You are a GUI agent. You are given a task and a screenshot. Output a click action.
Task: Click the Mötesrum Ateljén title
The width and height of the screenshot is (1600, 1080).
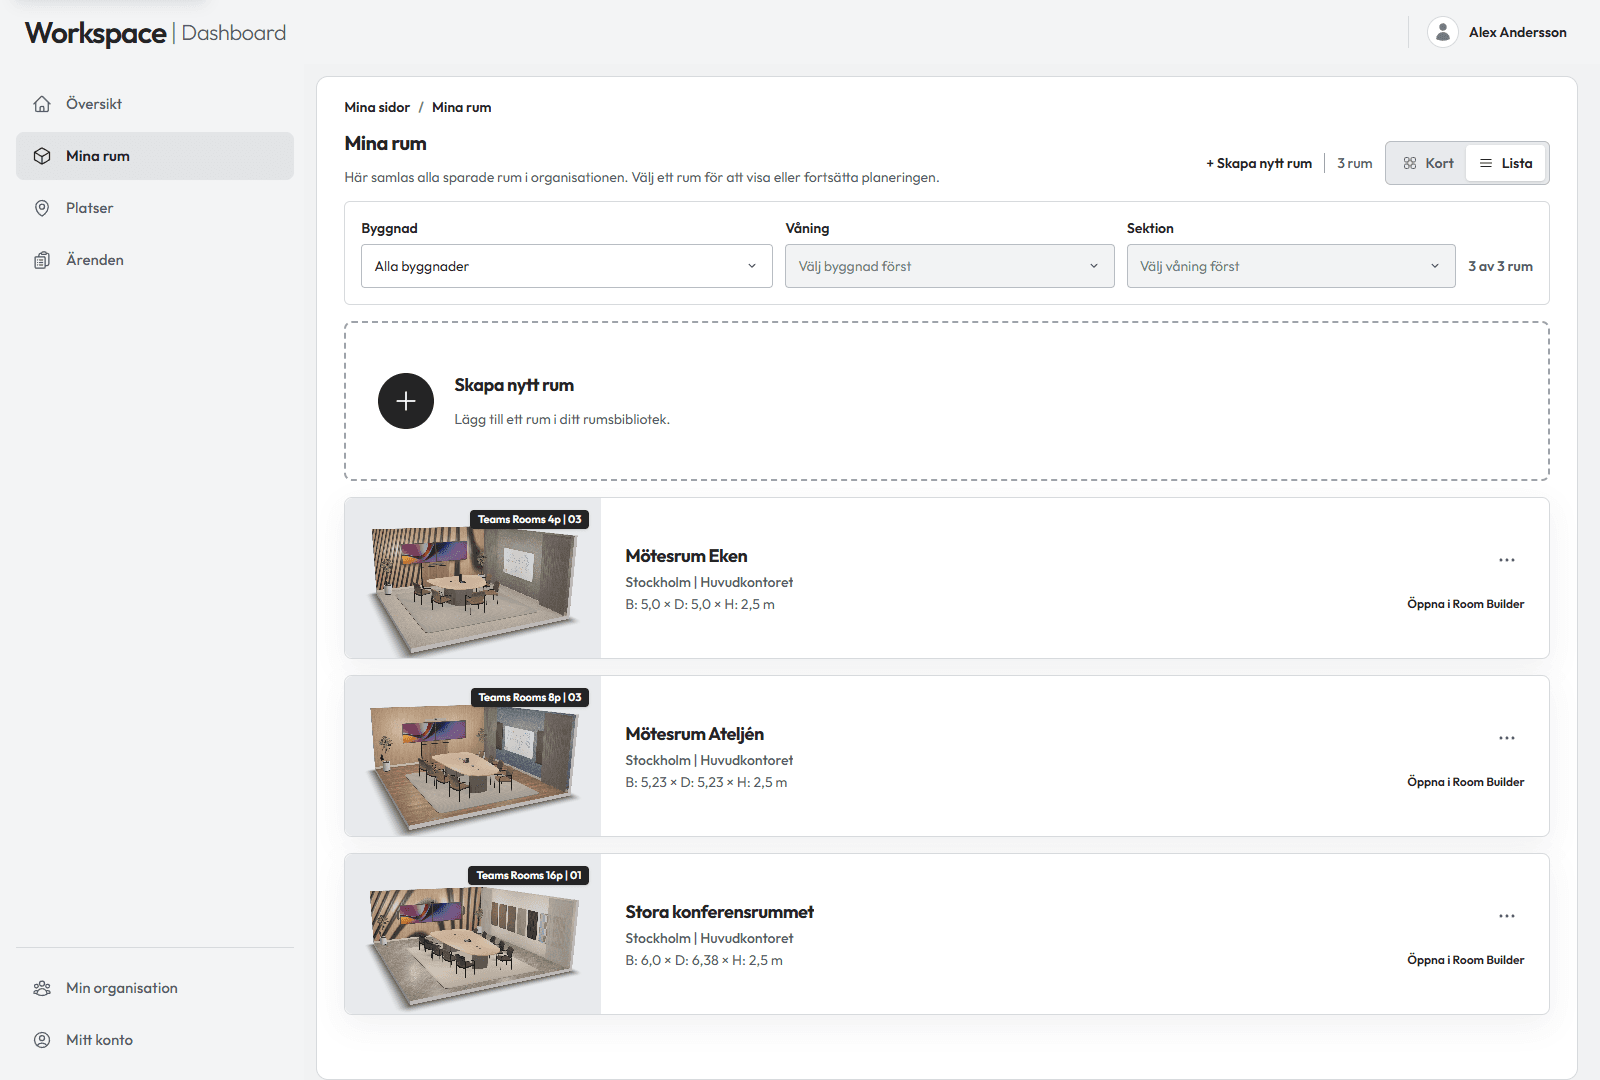(x=694, y=734)
